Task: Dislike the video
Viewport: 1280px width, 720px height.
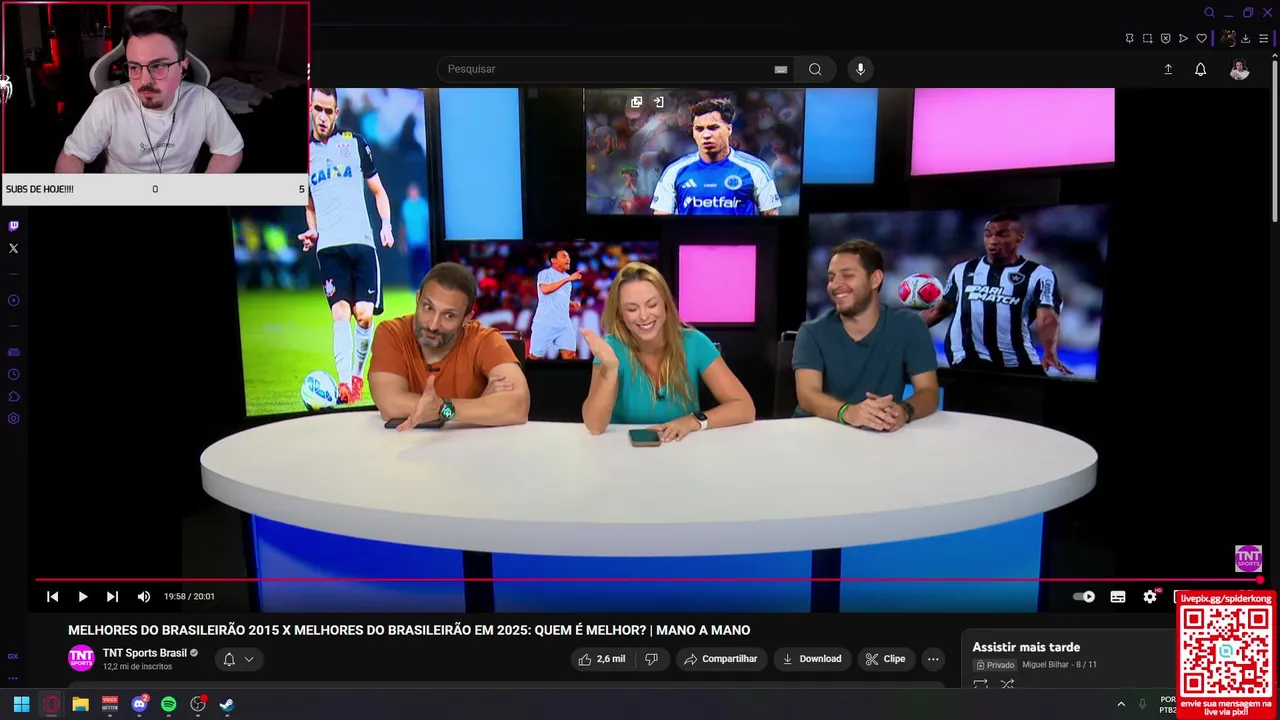Action: tap(651, 659)
